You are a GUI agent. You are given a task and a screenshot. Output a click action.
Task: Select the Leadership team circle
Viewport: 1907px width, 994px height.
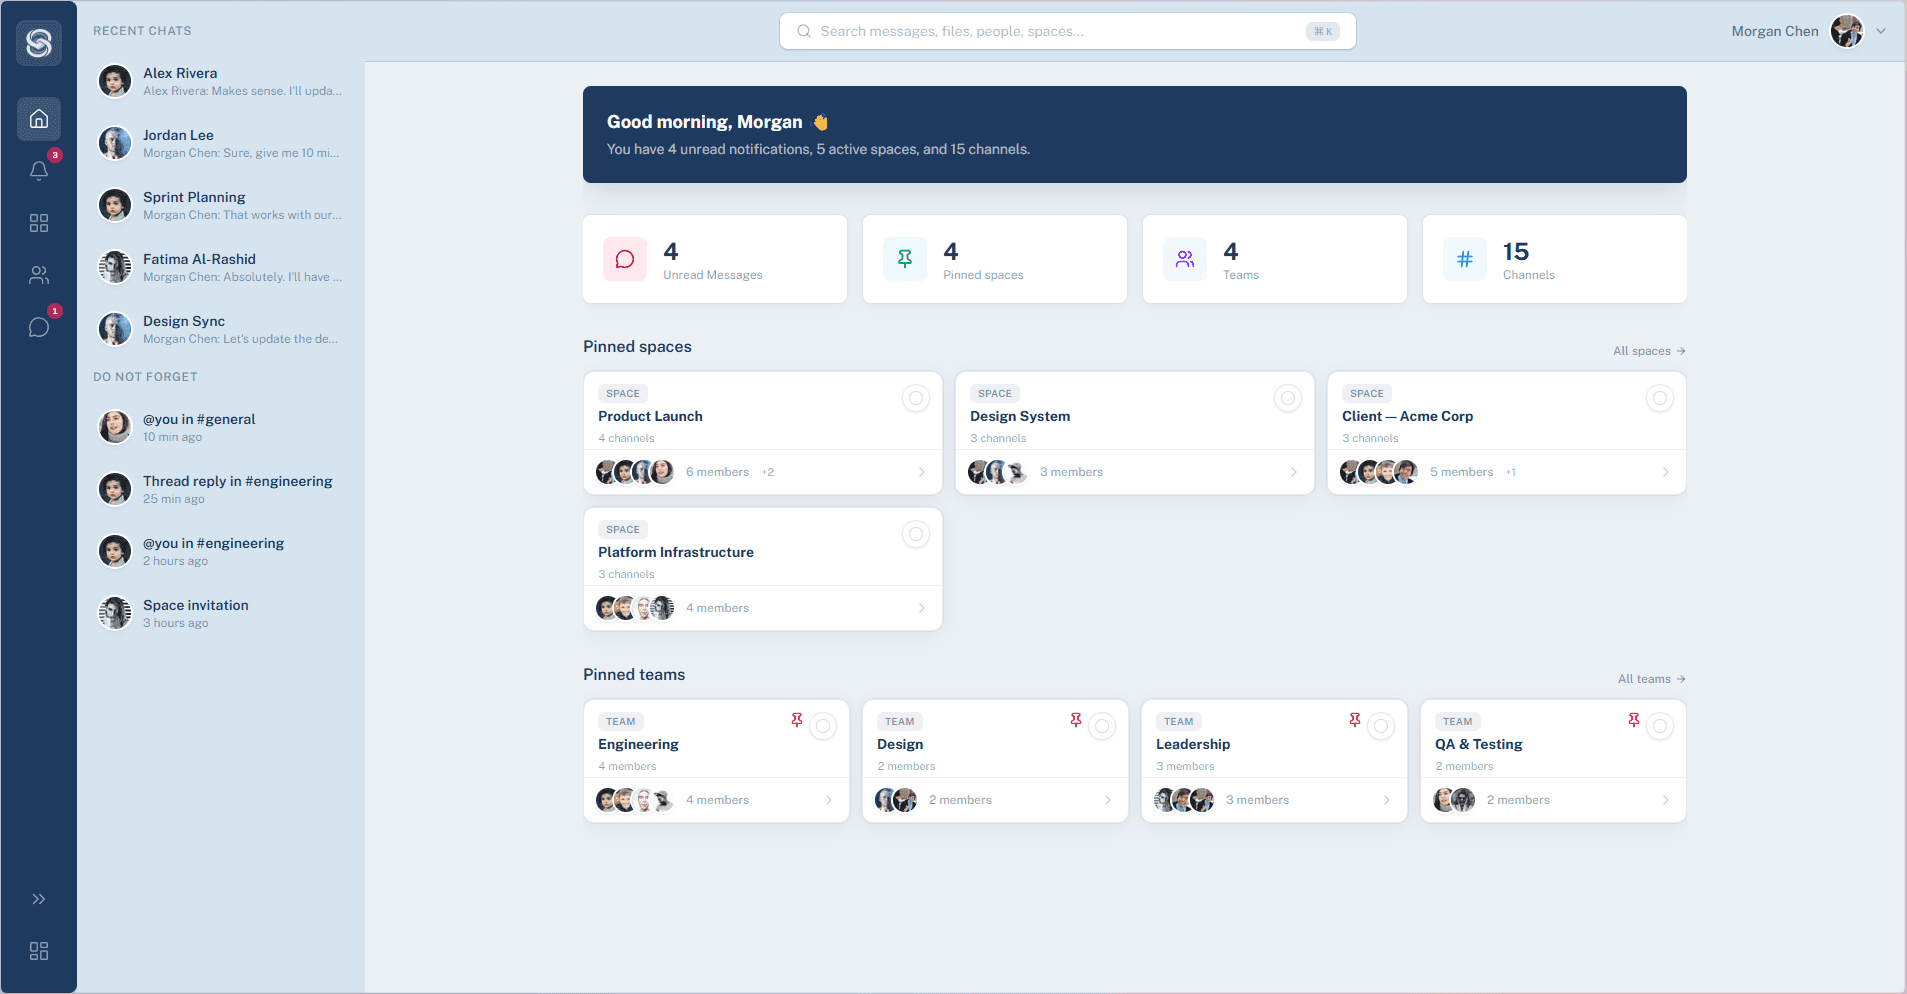pos(1381,726)
